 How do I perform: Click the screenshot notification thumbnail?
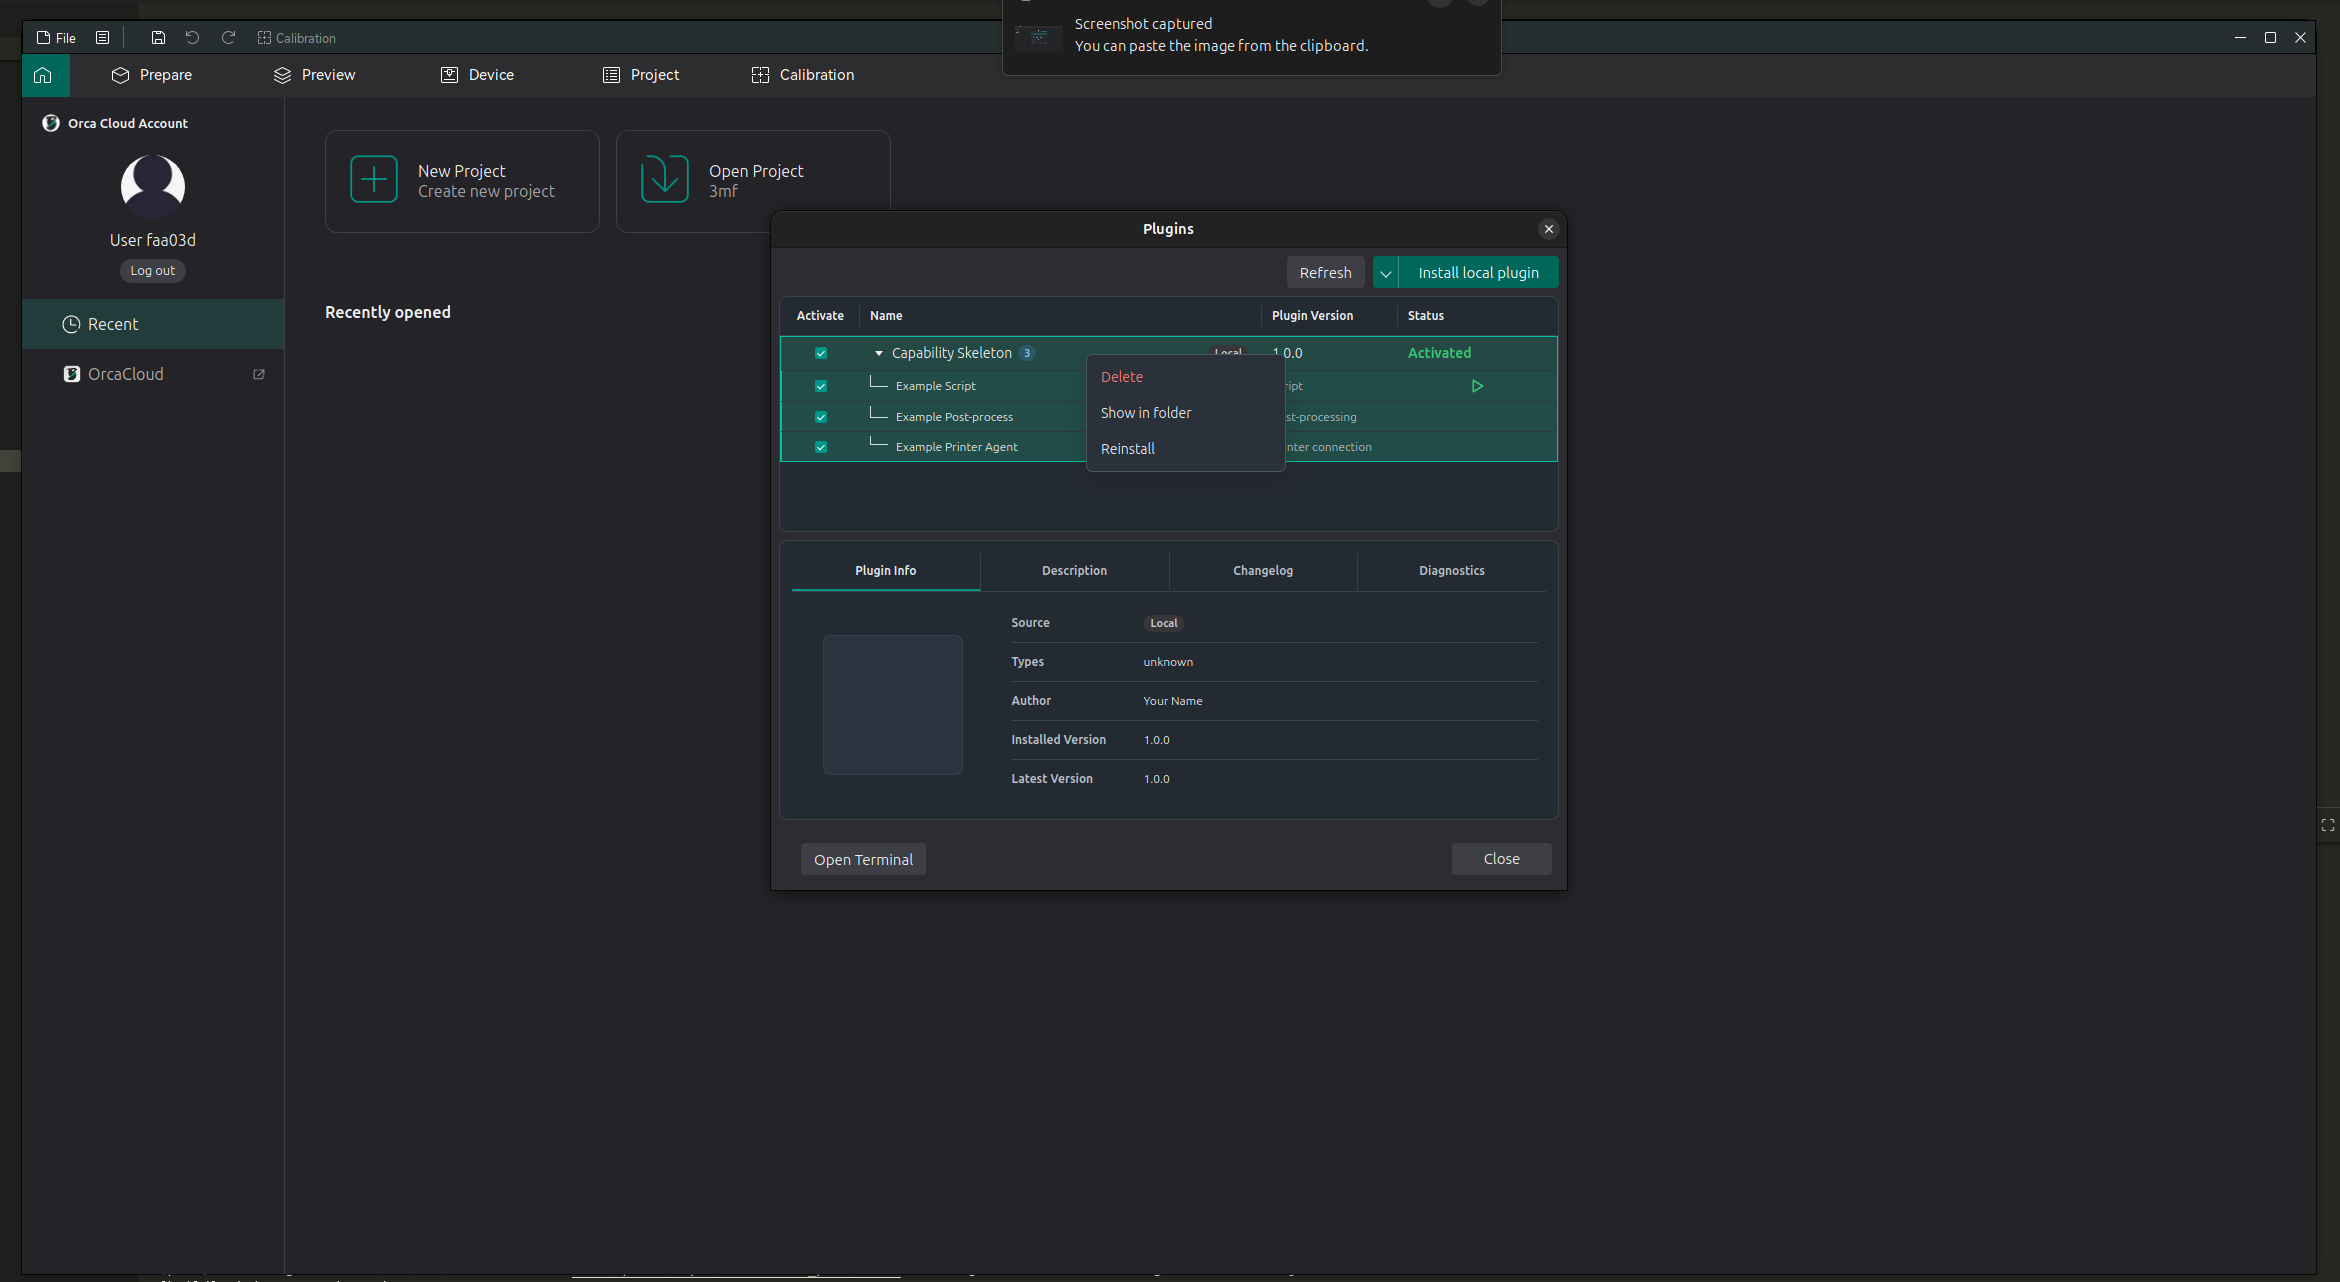(x=1038, y=37)
